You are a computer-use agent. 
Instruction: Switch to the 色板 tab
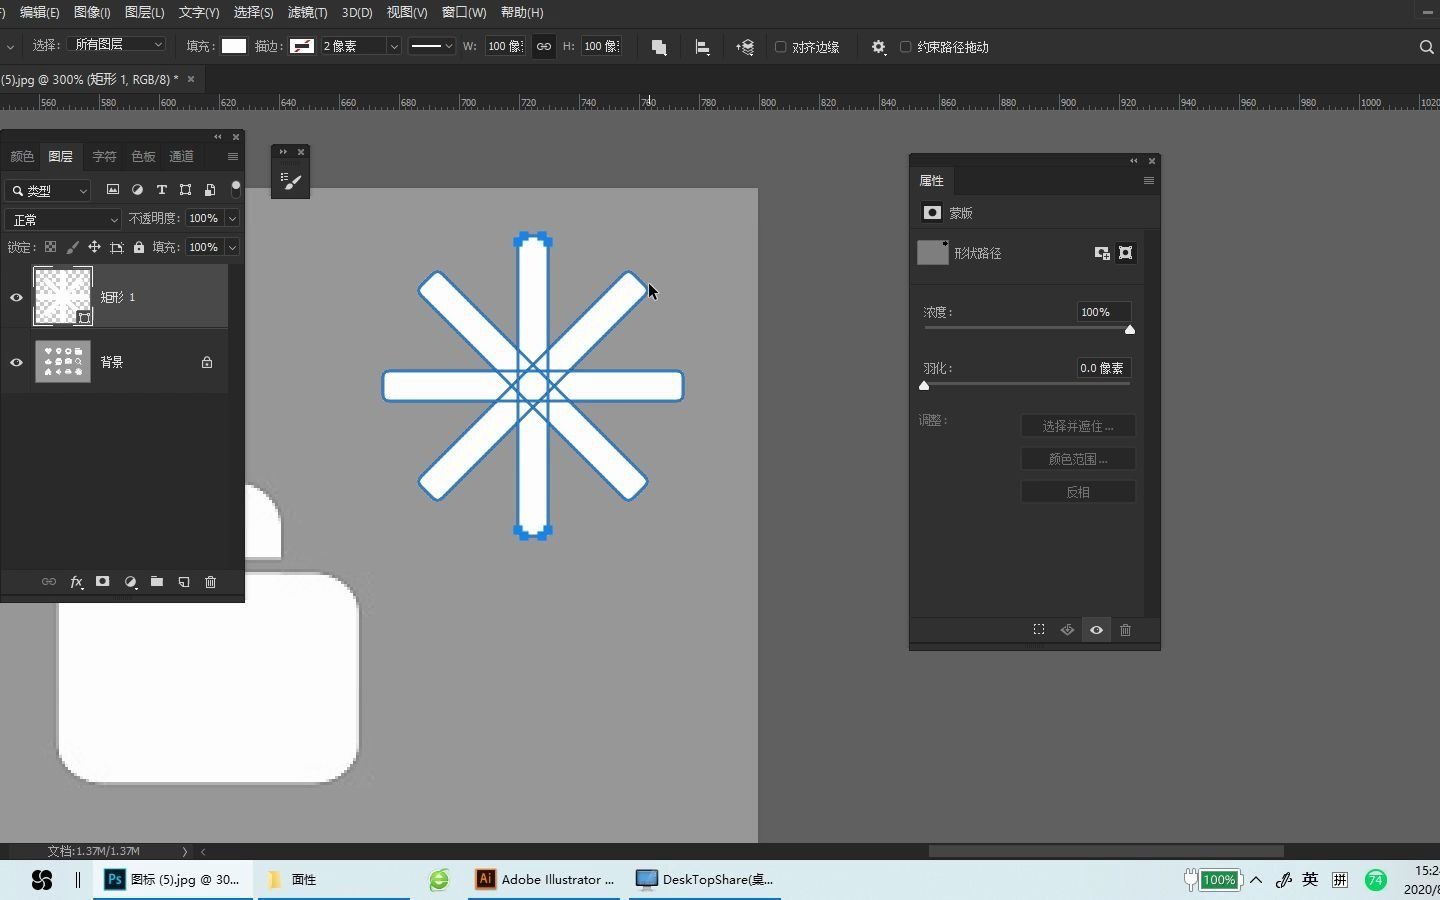click(143, 157)
